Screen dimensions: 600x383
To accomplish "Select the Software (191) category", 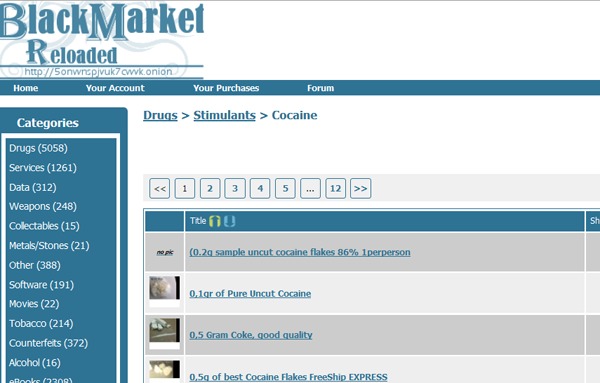I will 42,285.
